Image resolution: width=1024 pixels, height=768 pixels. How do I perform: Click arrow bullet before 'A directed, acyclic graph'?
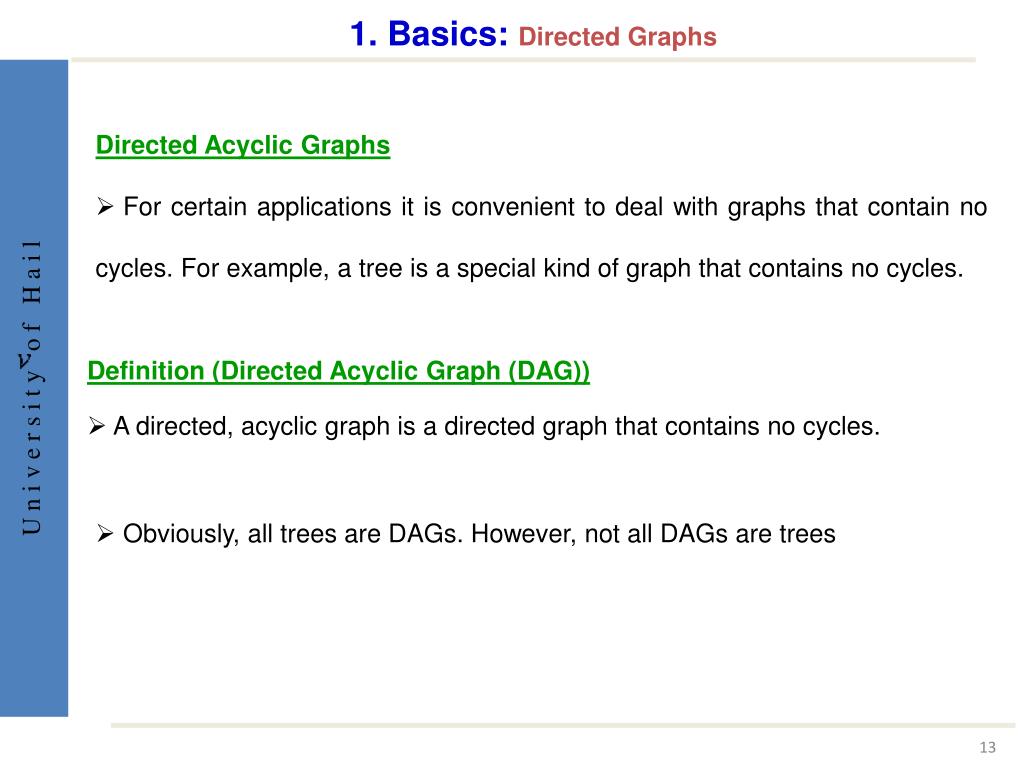(96, 426)
